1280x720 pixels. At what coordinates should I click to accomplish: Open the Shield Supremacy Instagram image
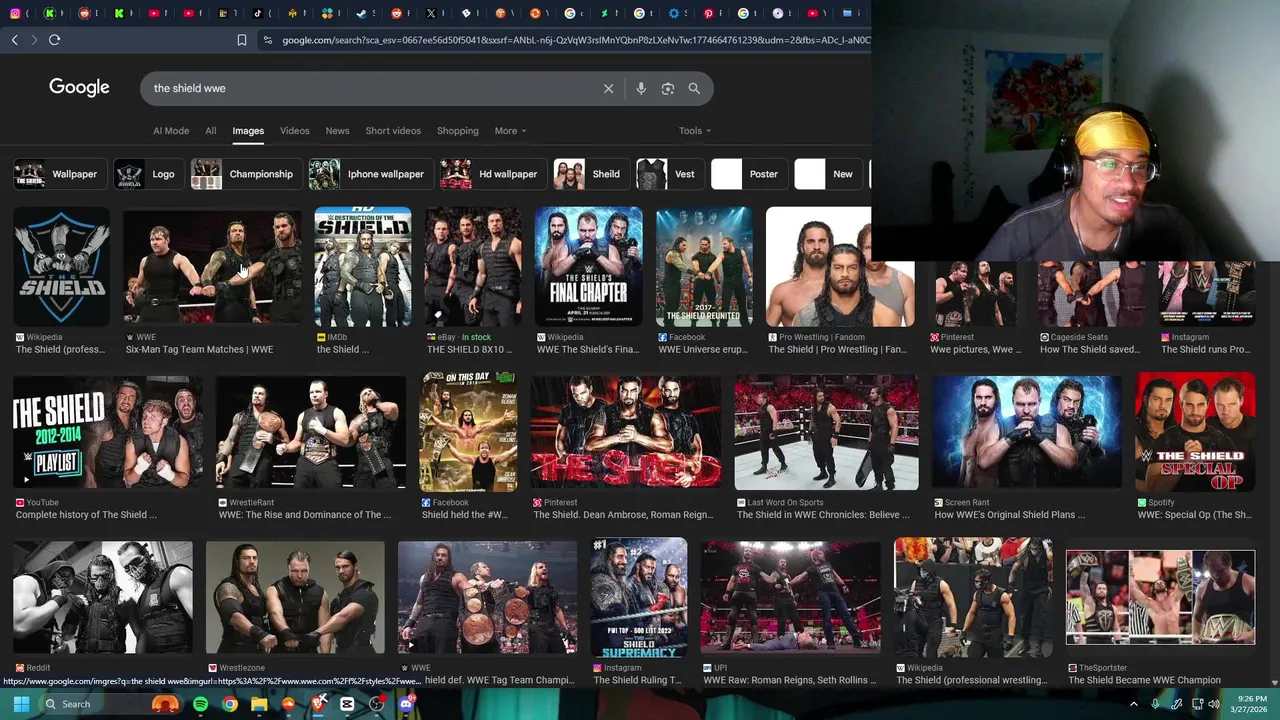pos(639,597)
